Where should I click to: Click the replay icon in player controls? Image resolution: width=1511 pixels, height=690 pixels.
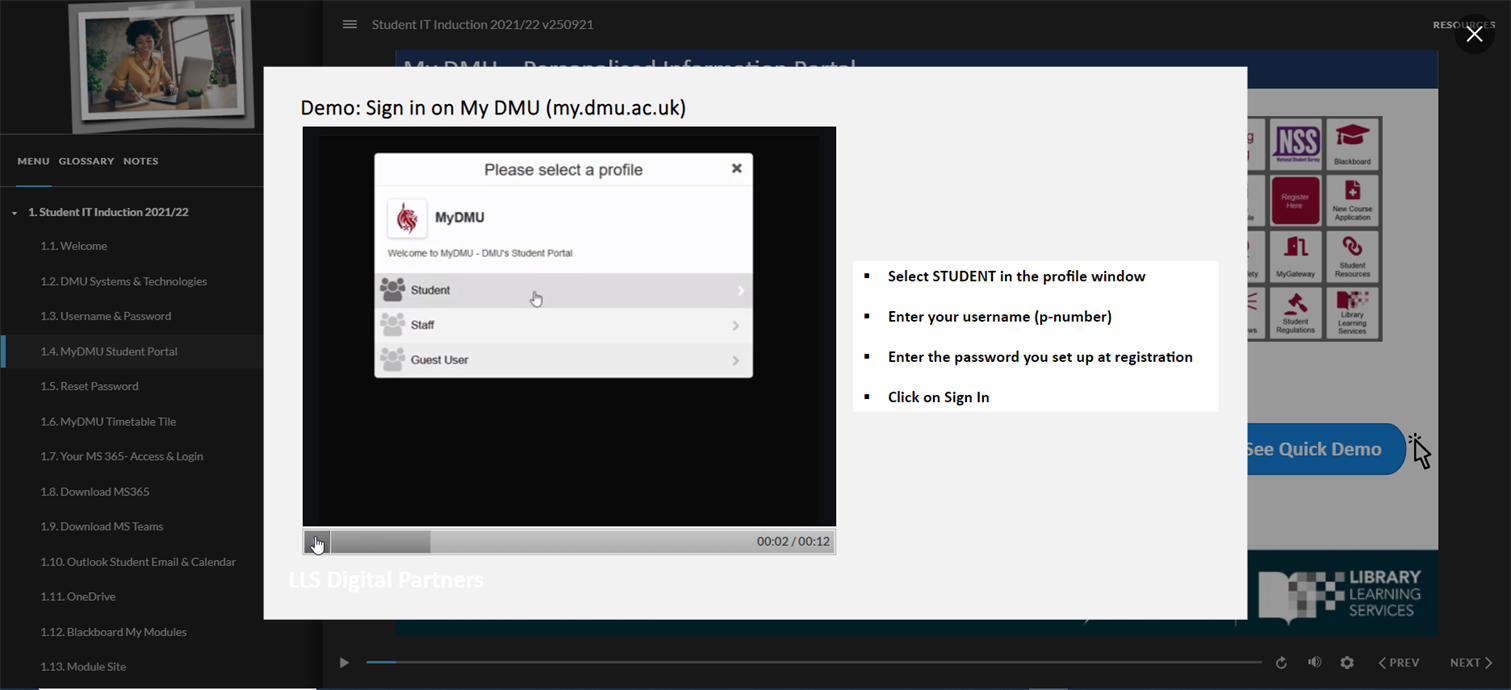click(x=1281, y=663)
